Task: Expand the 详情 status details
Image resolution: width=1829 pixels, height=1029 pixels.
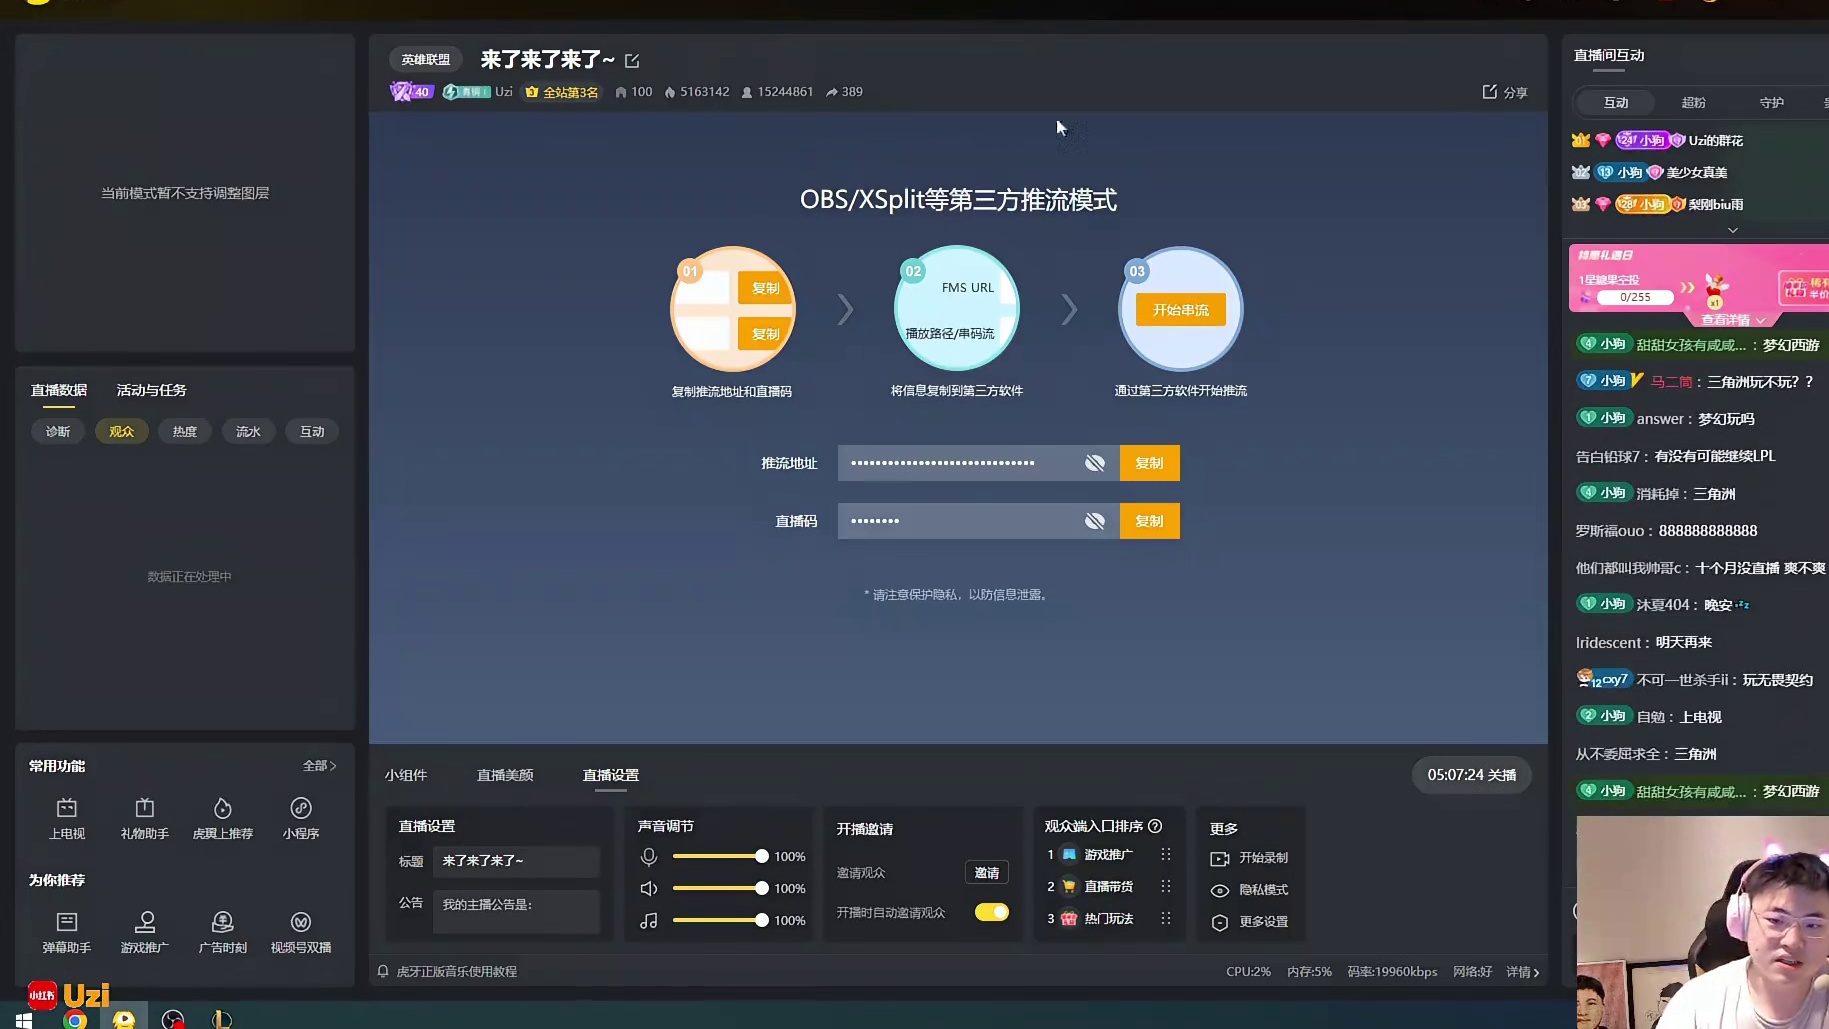Action: pos(1522,972)
